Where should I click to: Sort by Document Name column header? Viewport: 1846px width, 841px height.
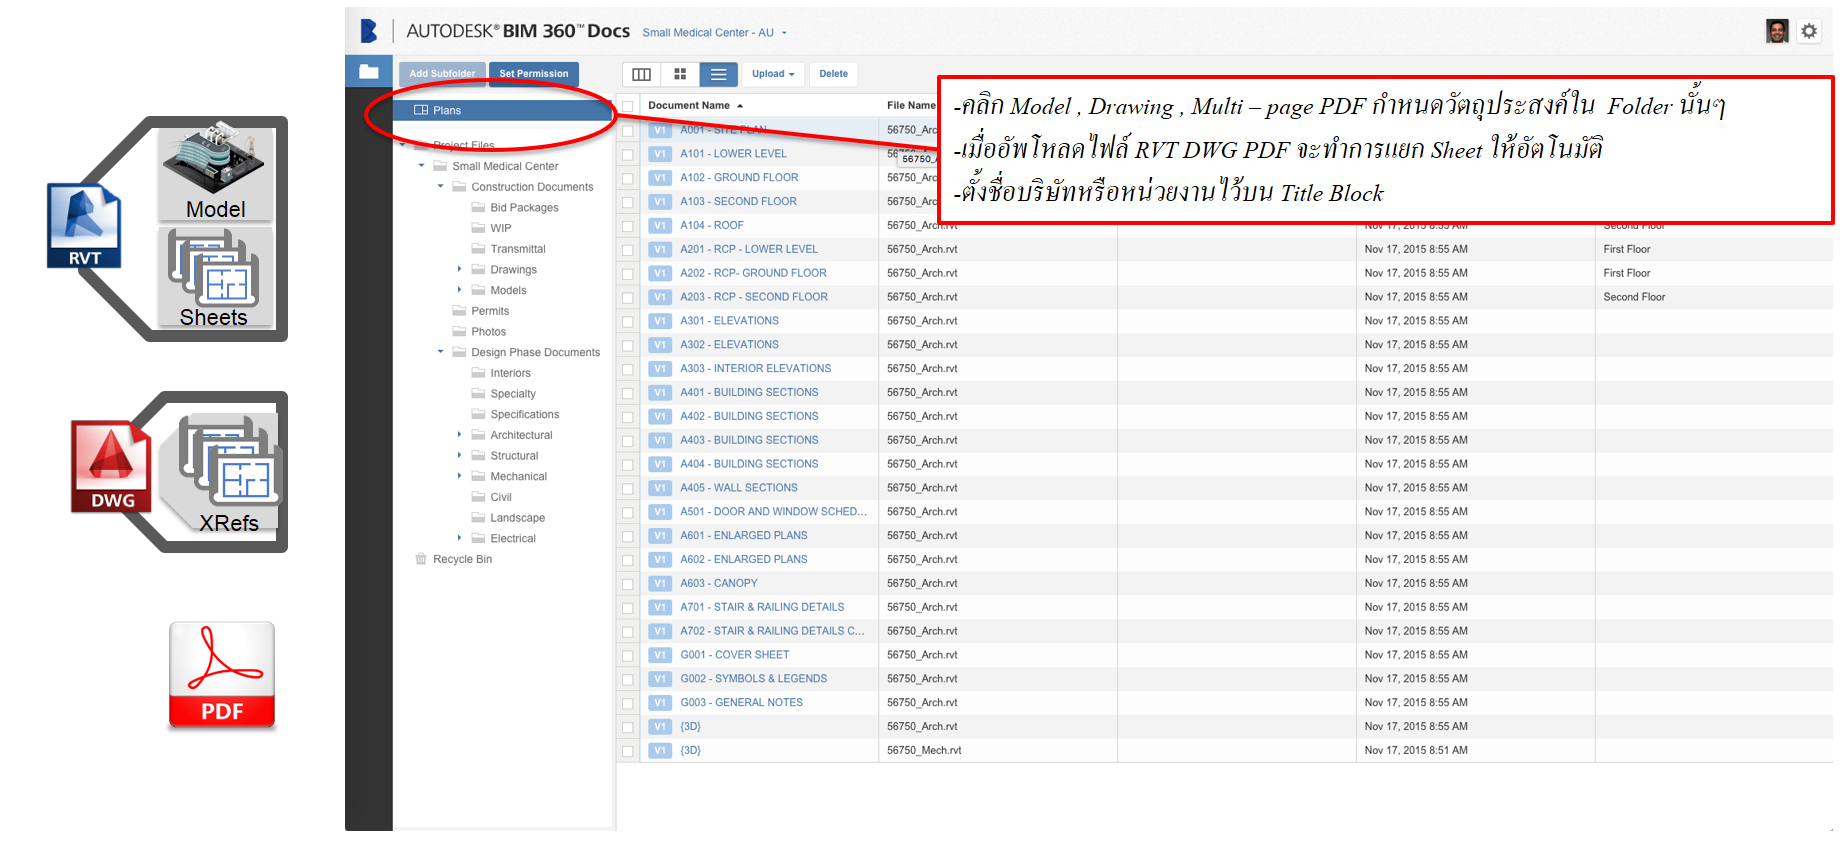click(x=690, y=106)
